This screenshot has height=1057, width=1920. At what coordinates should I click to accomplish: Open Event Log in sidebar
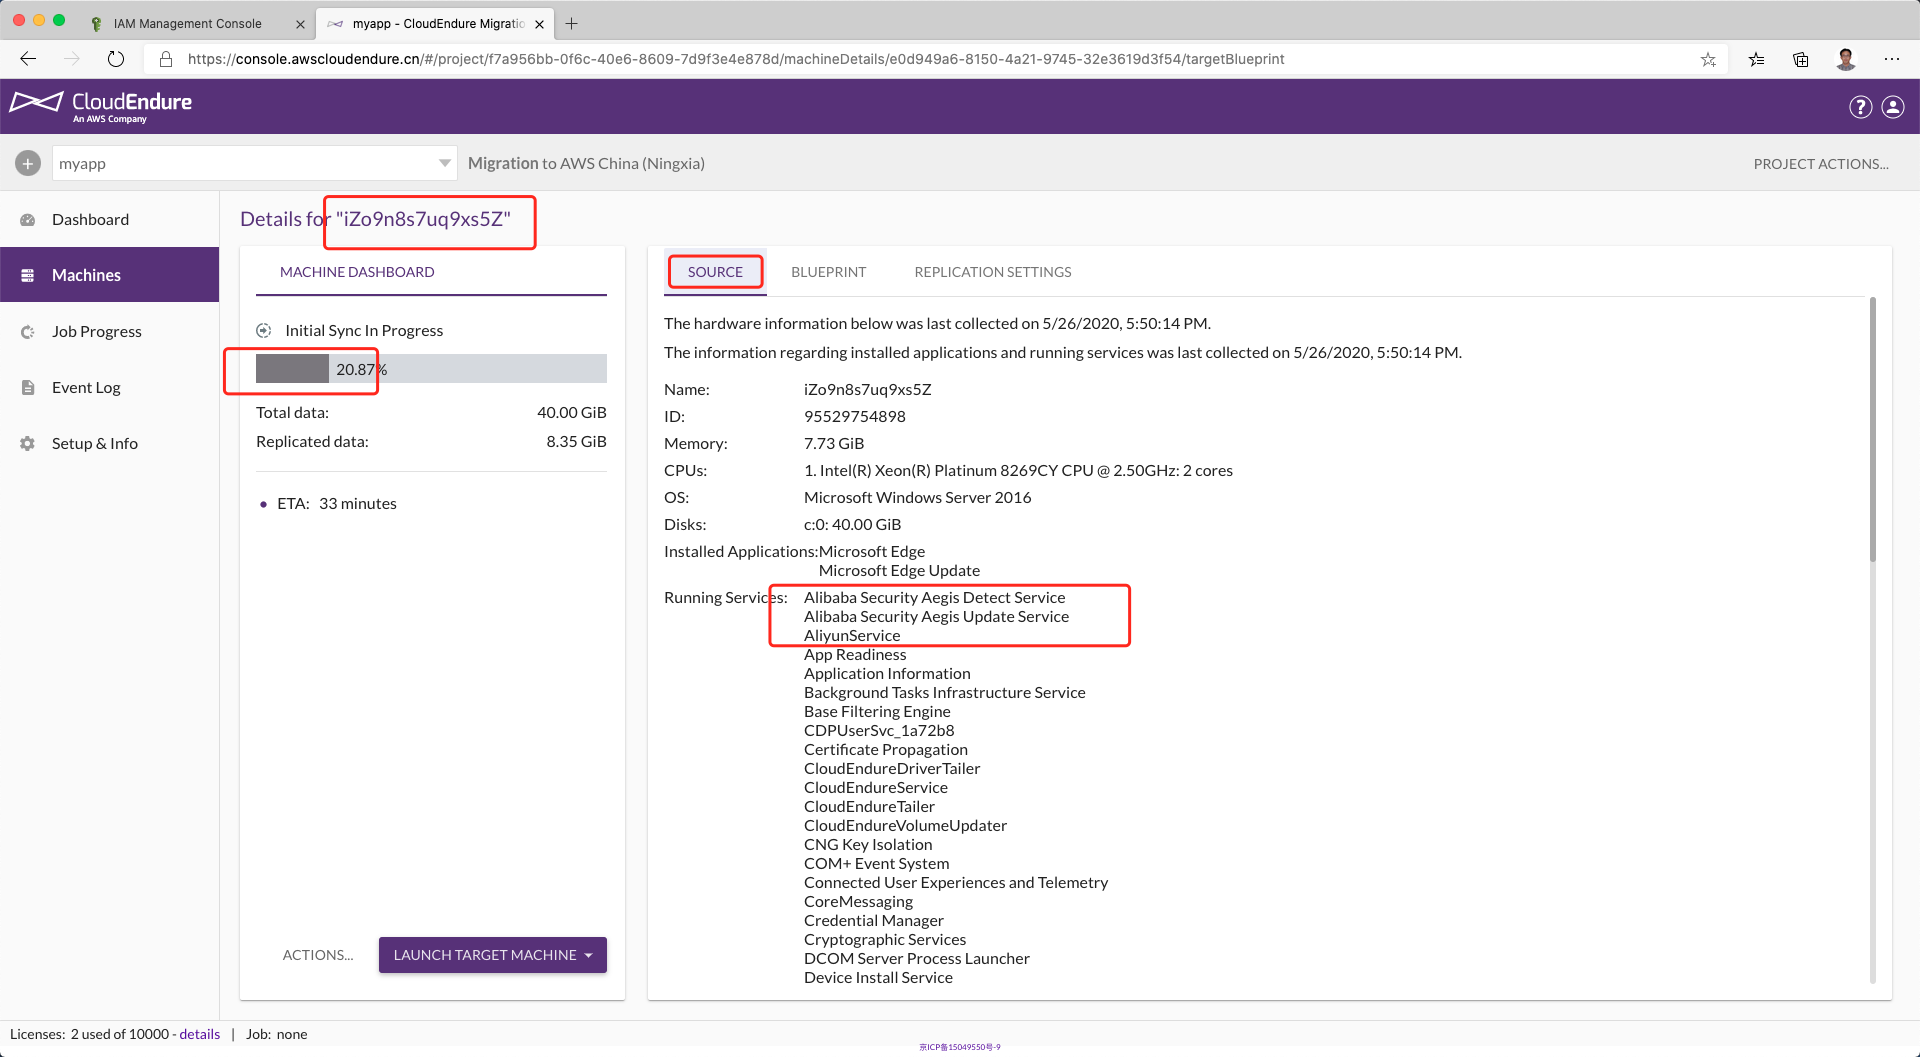(x=86, y=387)
